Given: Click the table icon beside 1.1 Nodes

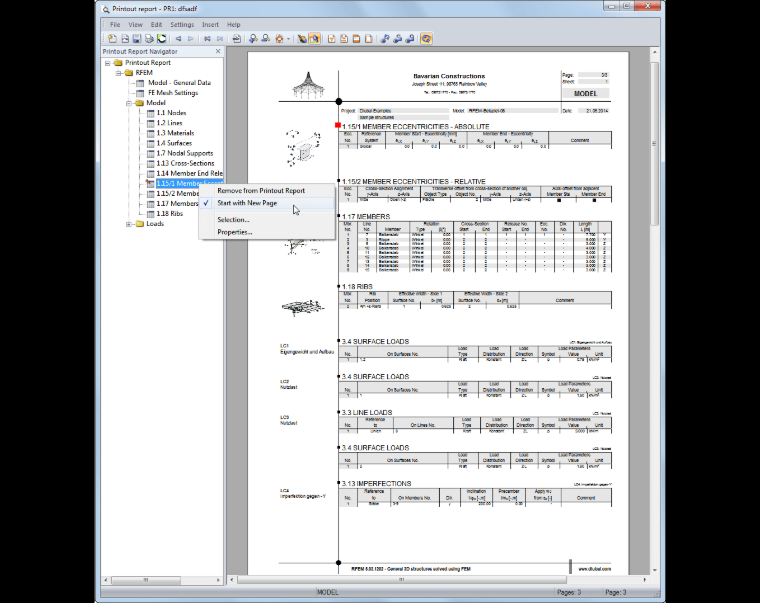Looking at the screenshot, I should pos(151,113).
